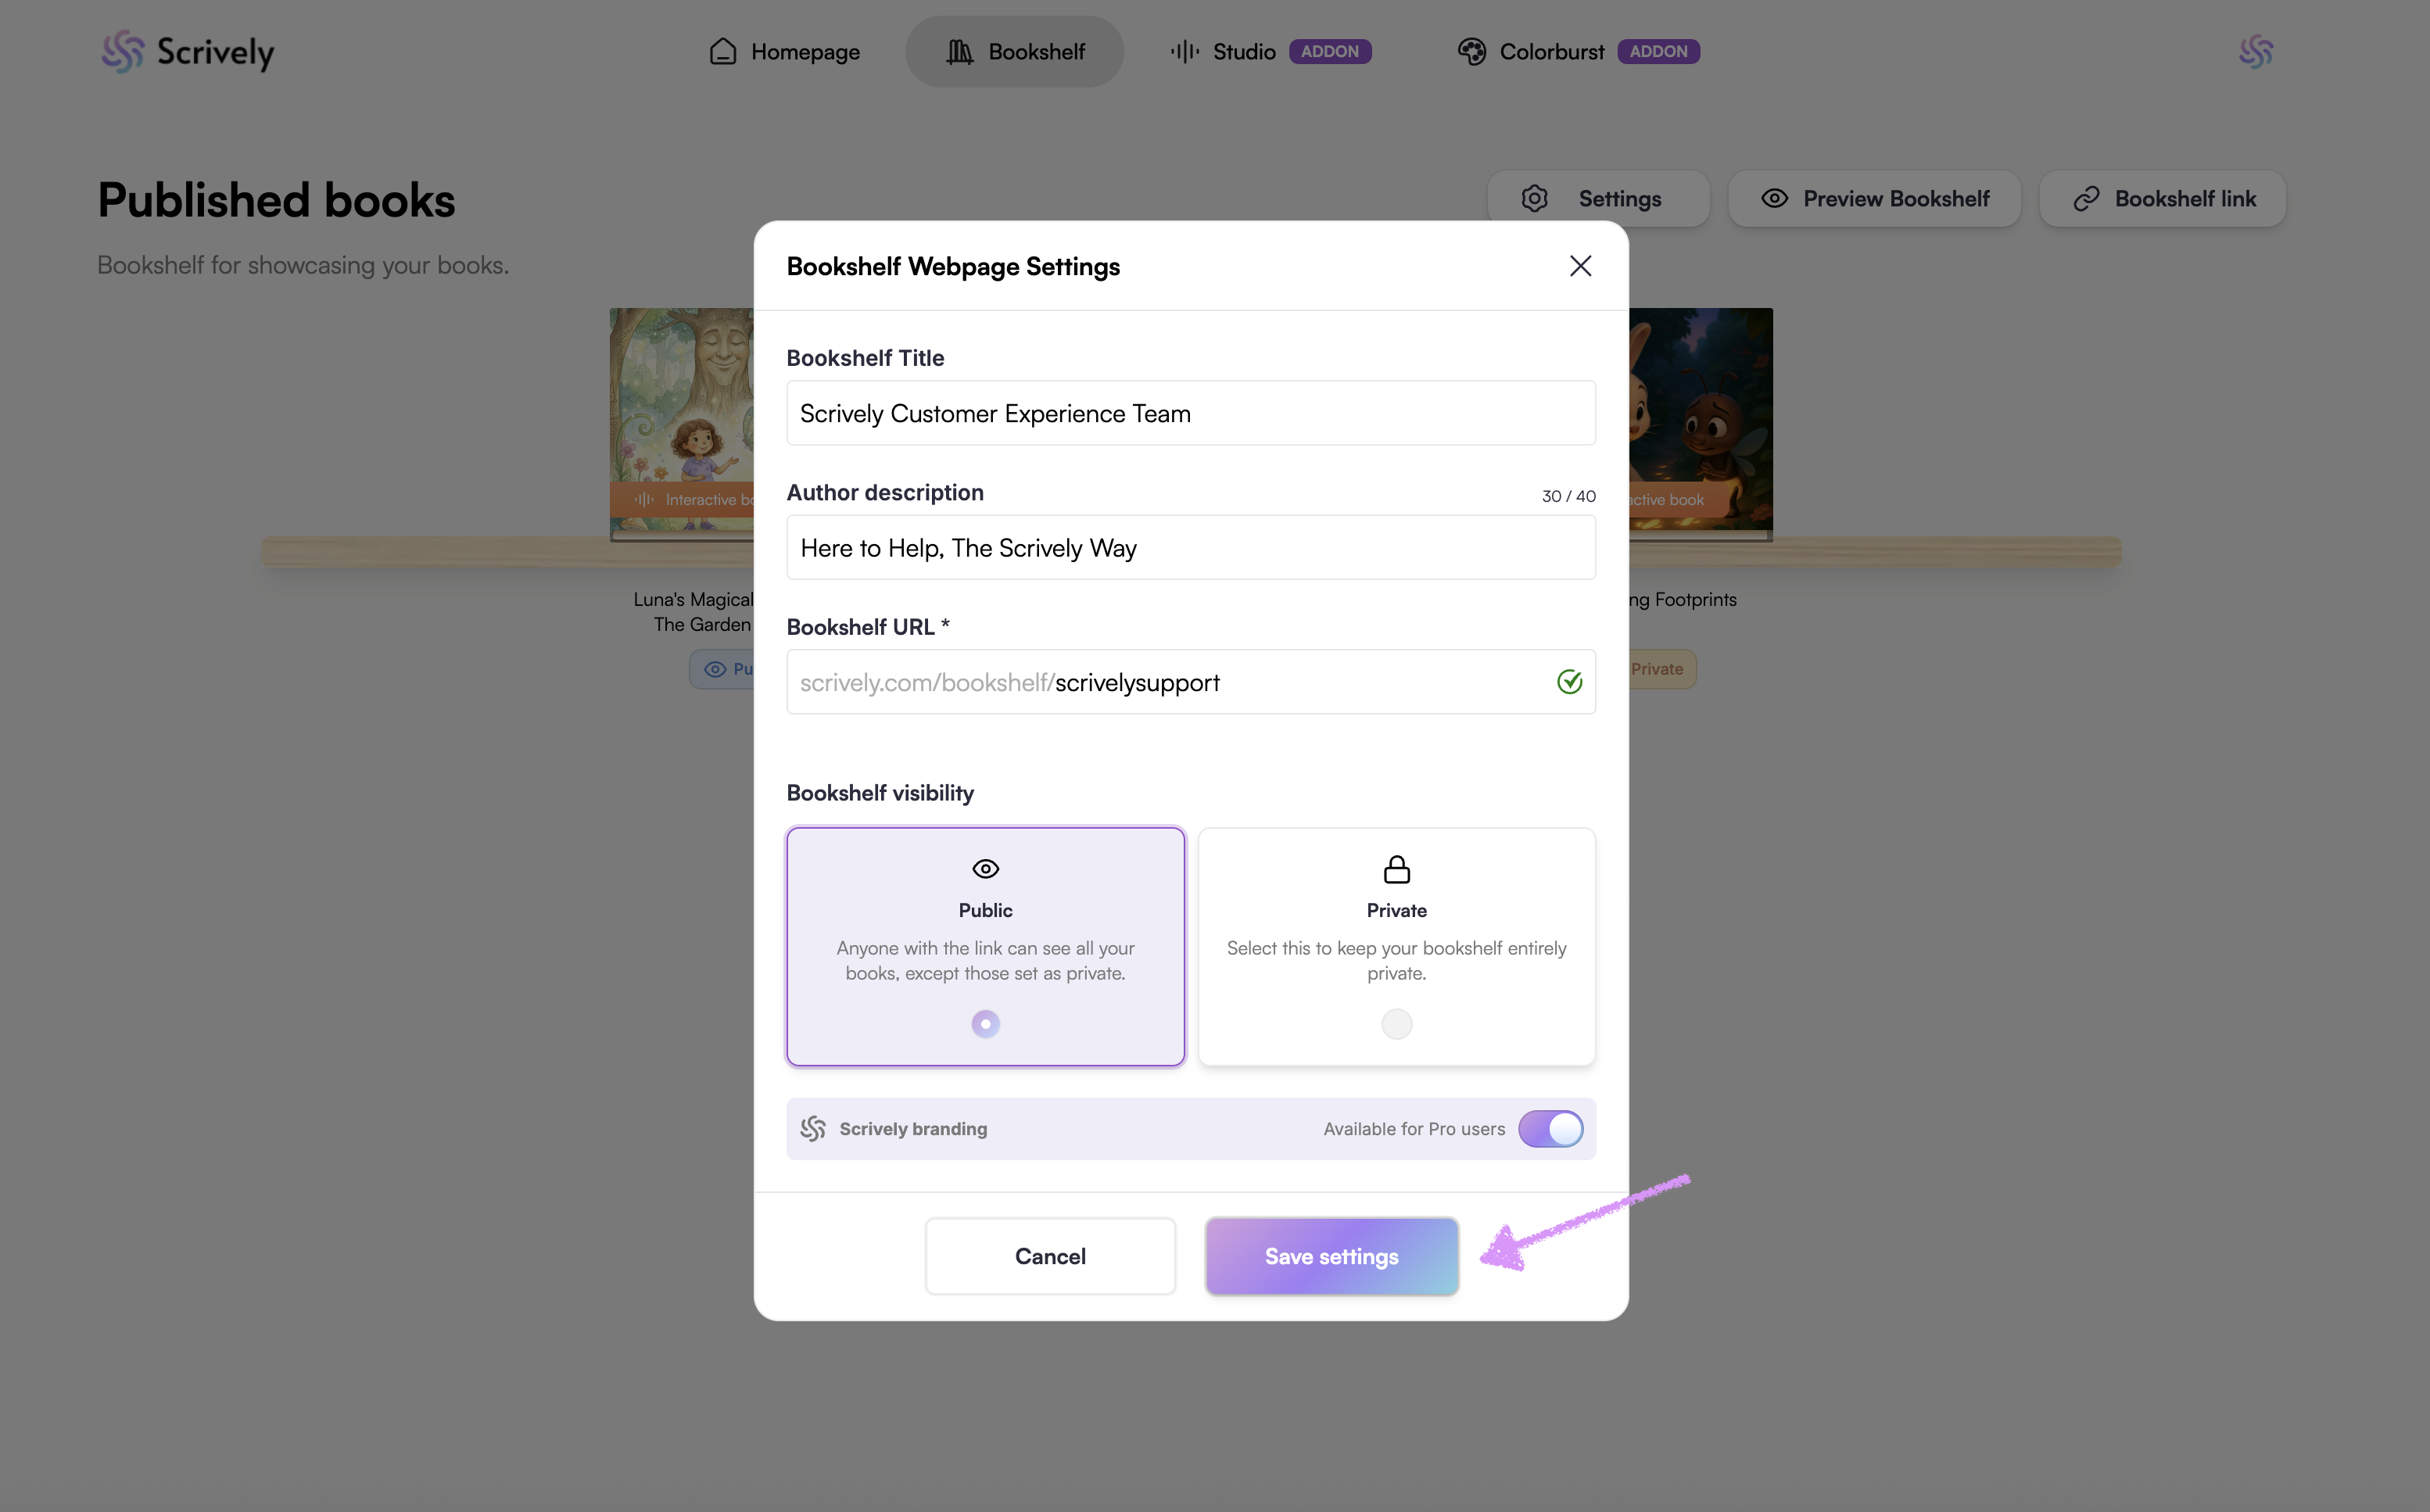Click the Bookshelf link chain icon
Screen dimensions: 2430x1512
2086,199
